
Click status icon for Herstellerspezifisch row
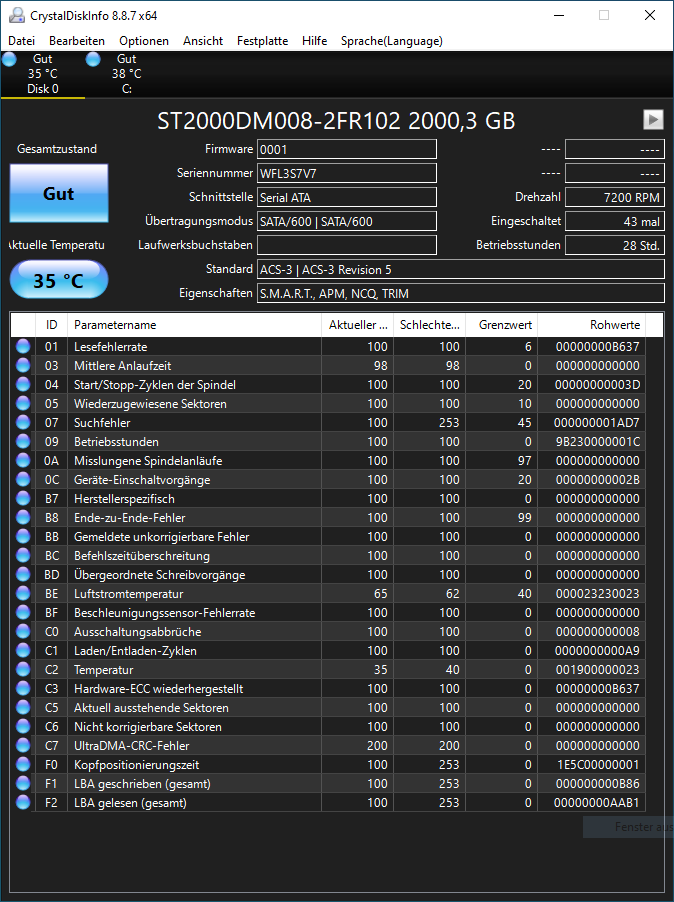tap(23, 498)
